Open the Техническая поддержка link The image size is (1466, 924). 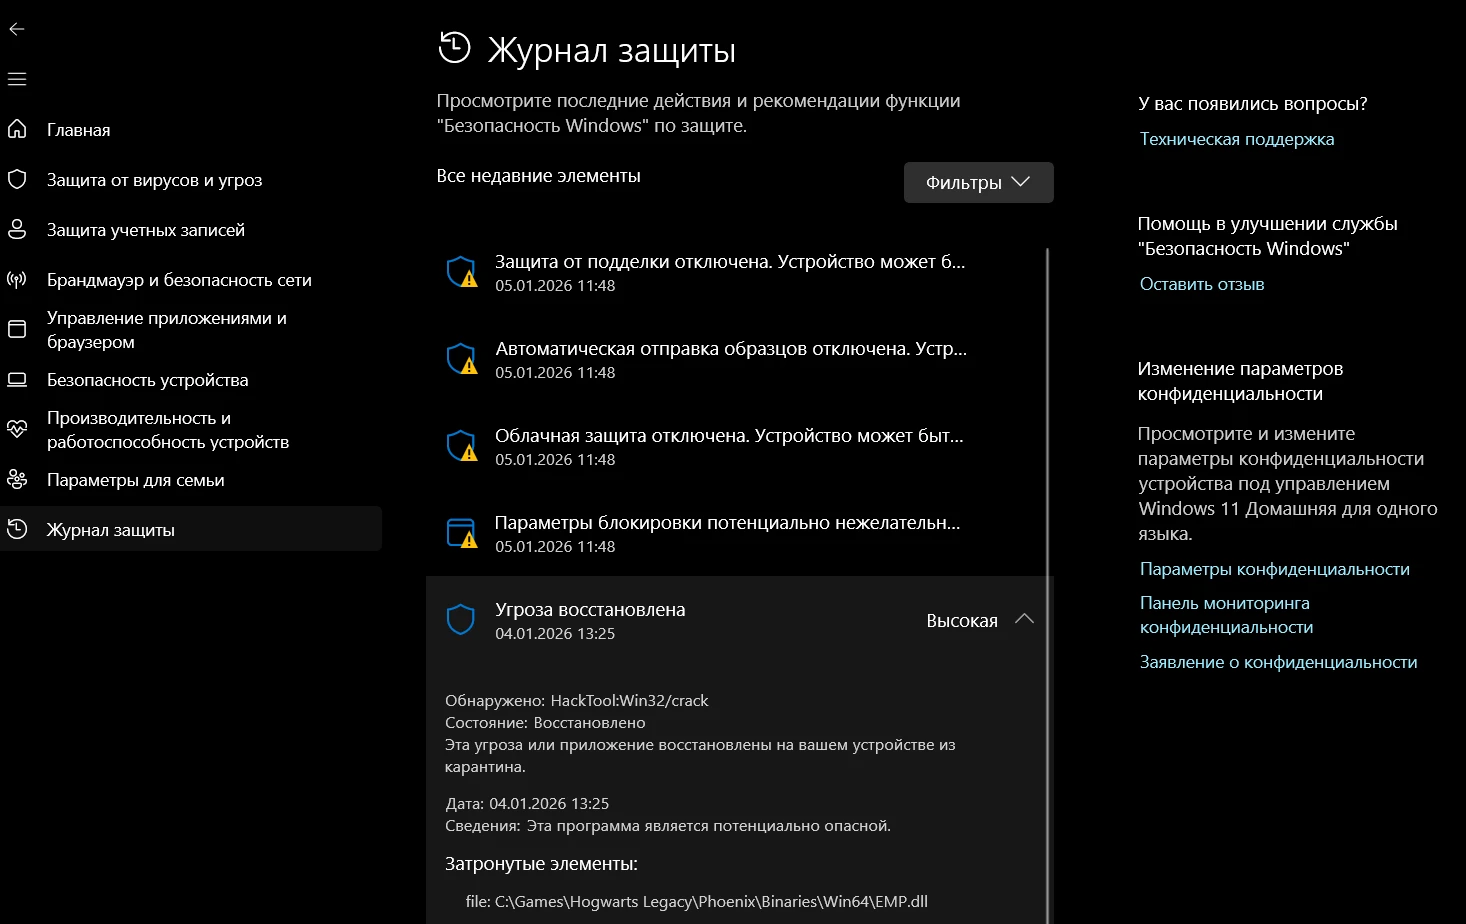pyautogui.click(x=1236, y=139)
